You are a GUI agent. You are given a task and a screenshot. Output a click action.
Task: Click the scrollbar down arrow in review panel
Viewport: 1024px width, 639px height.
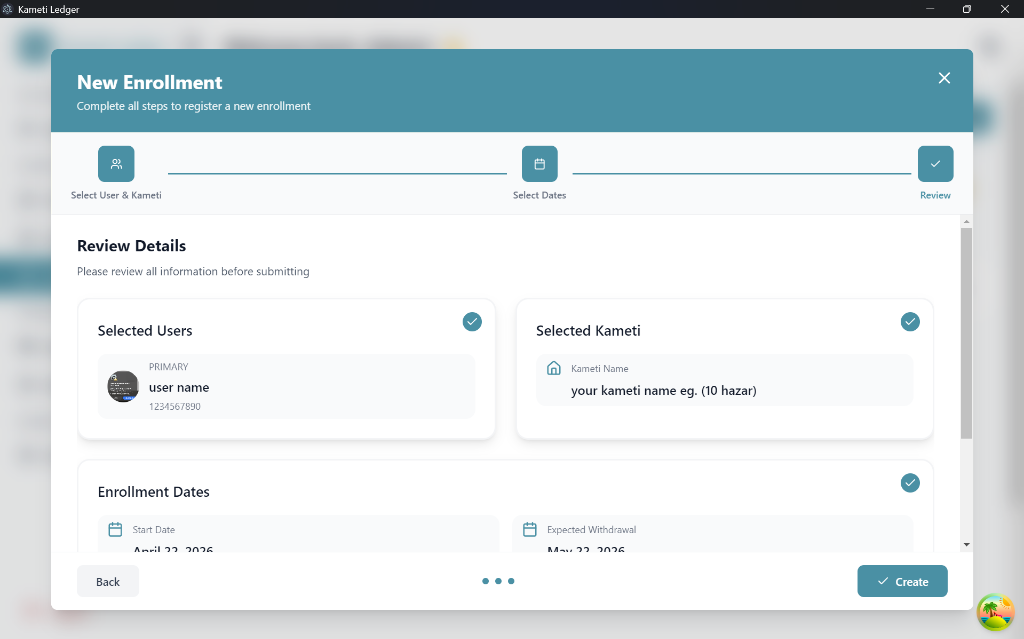(x=967, y=544)
